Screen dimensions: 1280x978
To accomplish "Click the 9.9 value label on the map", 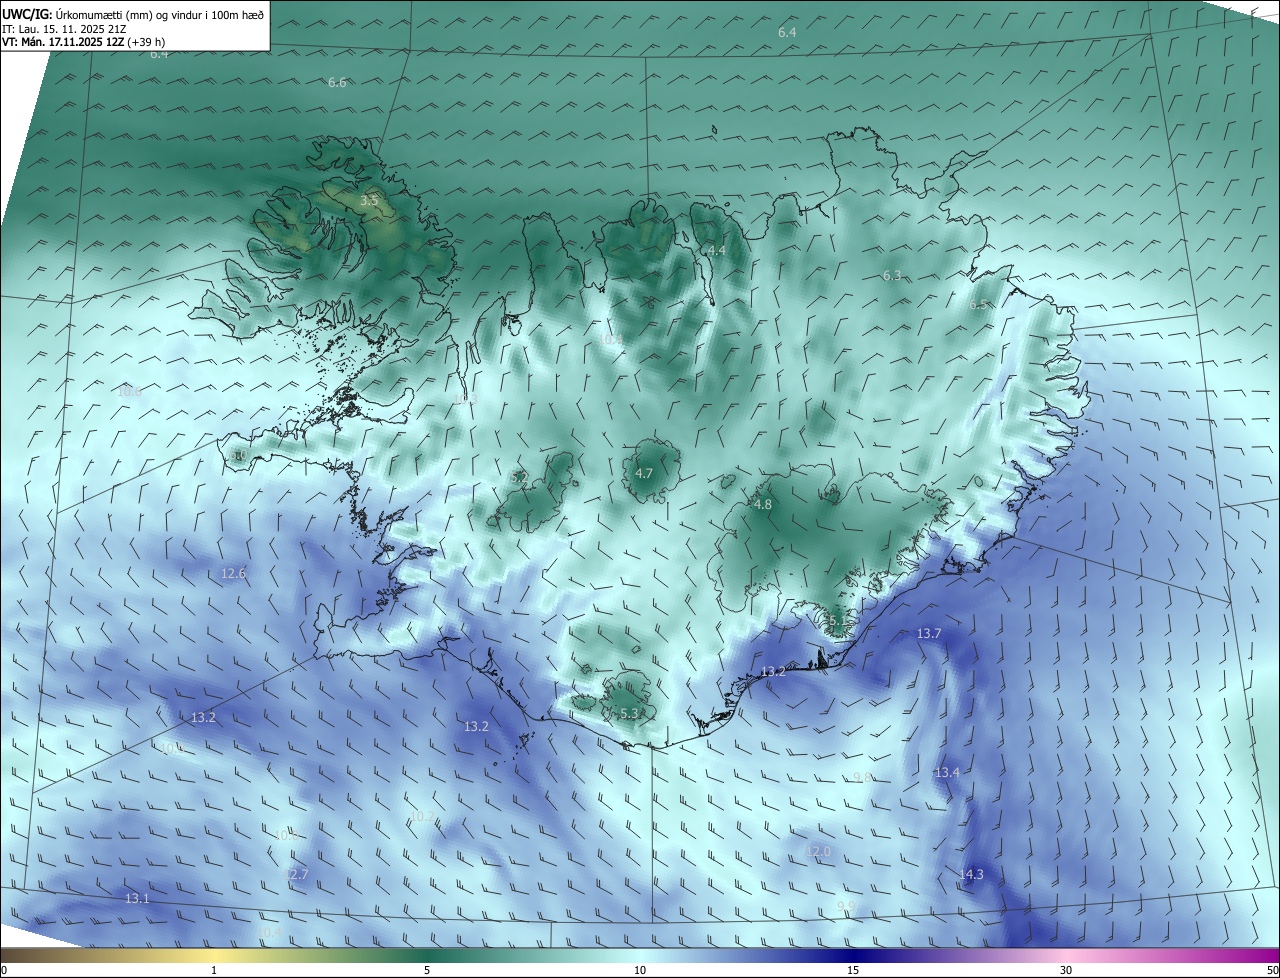I will 846,906.
